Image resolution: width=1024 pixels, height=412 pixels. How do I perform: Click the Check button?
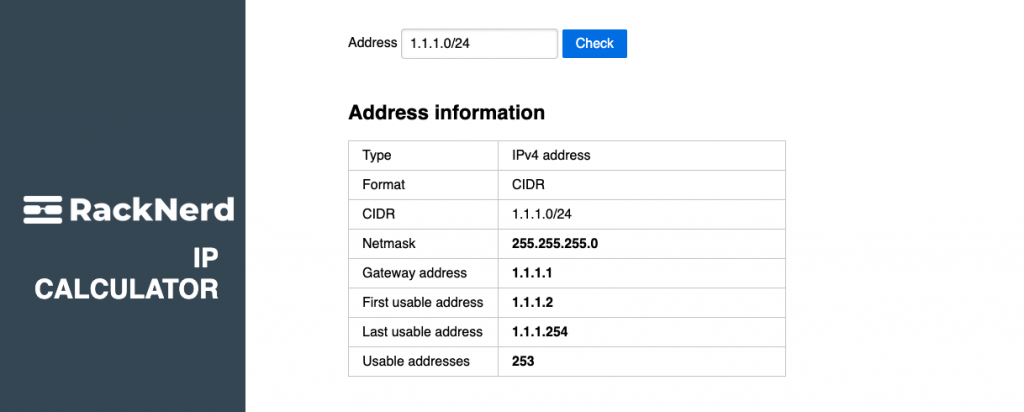pyautogui.click(x=594, y=43)
